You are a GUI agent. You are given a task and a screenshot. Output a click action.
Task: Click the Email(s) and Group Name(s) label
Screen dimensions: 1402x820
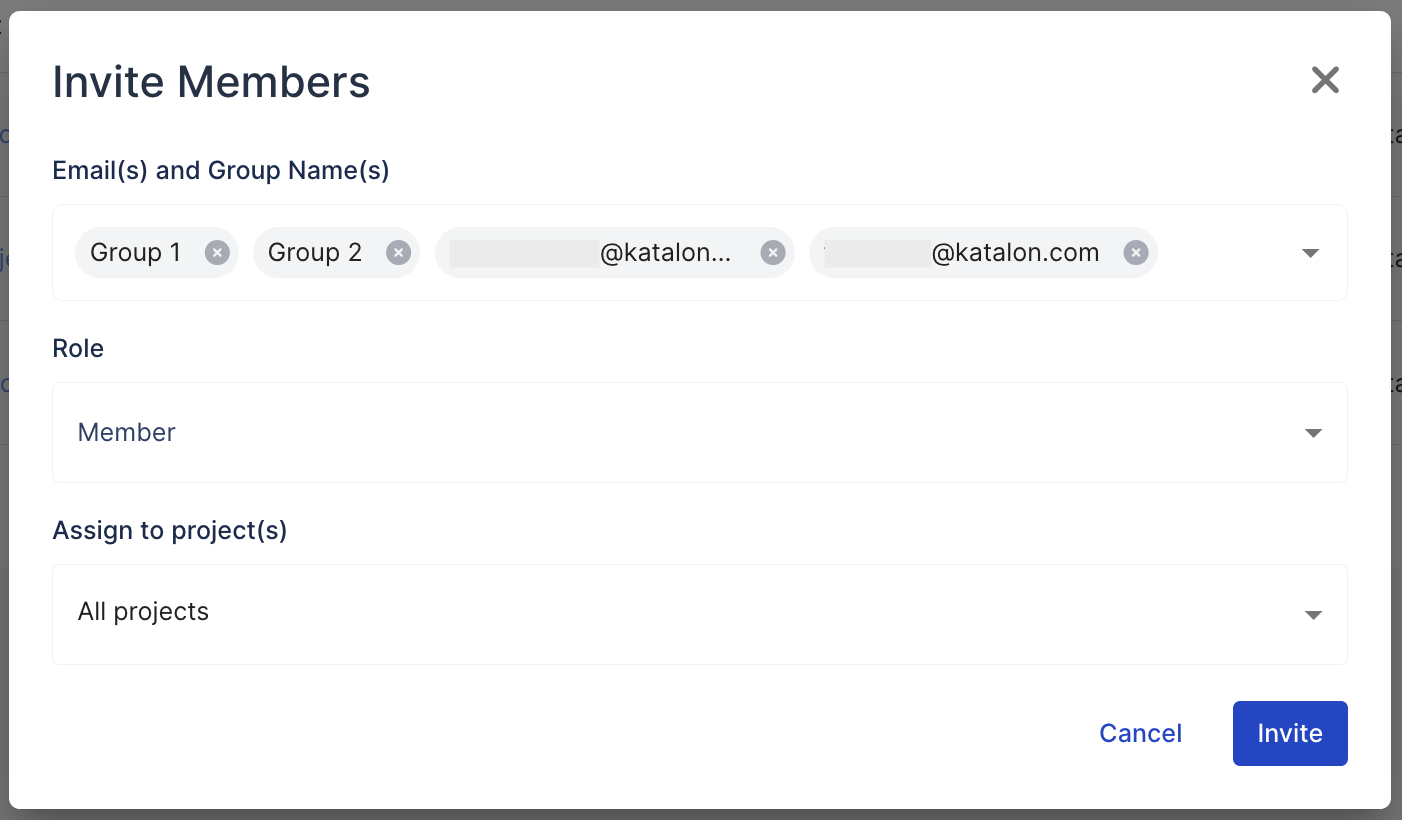(x=221, y=171)
